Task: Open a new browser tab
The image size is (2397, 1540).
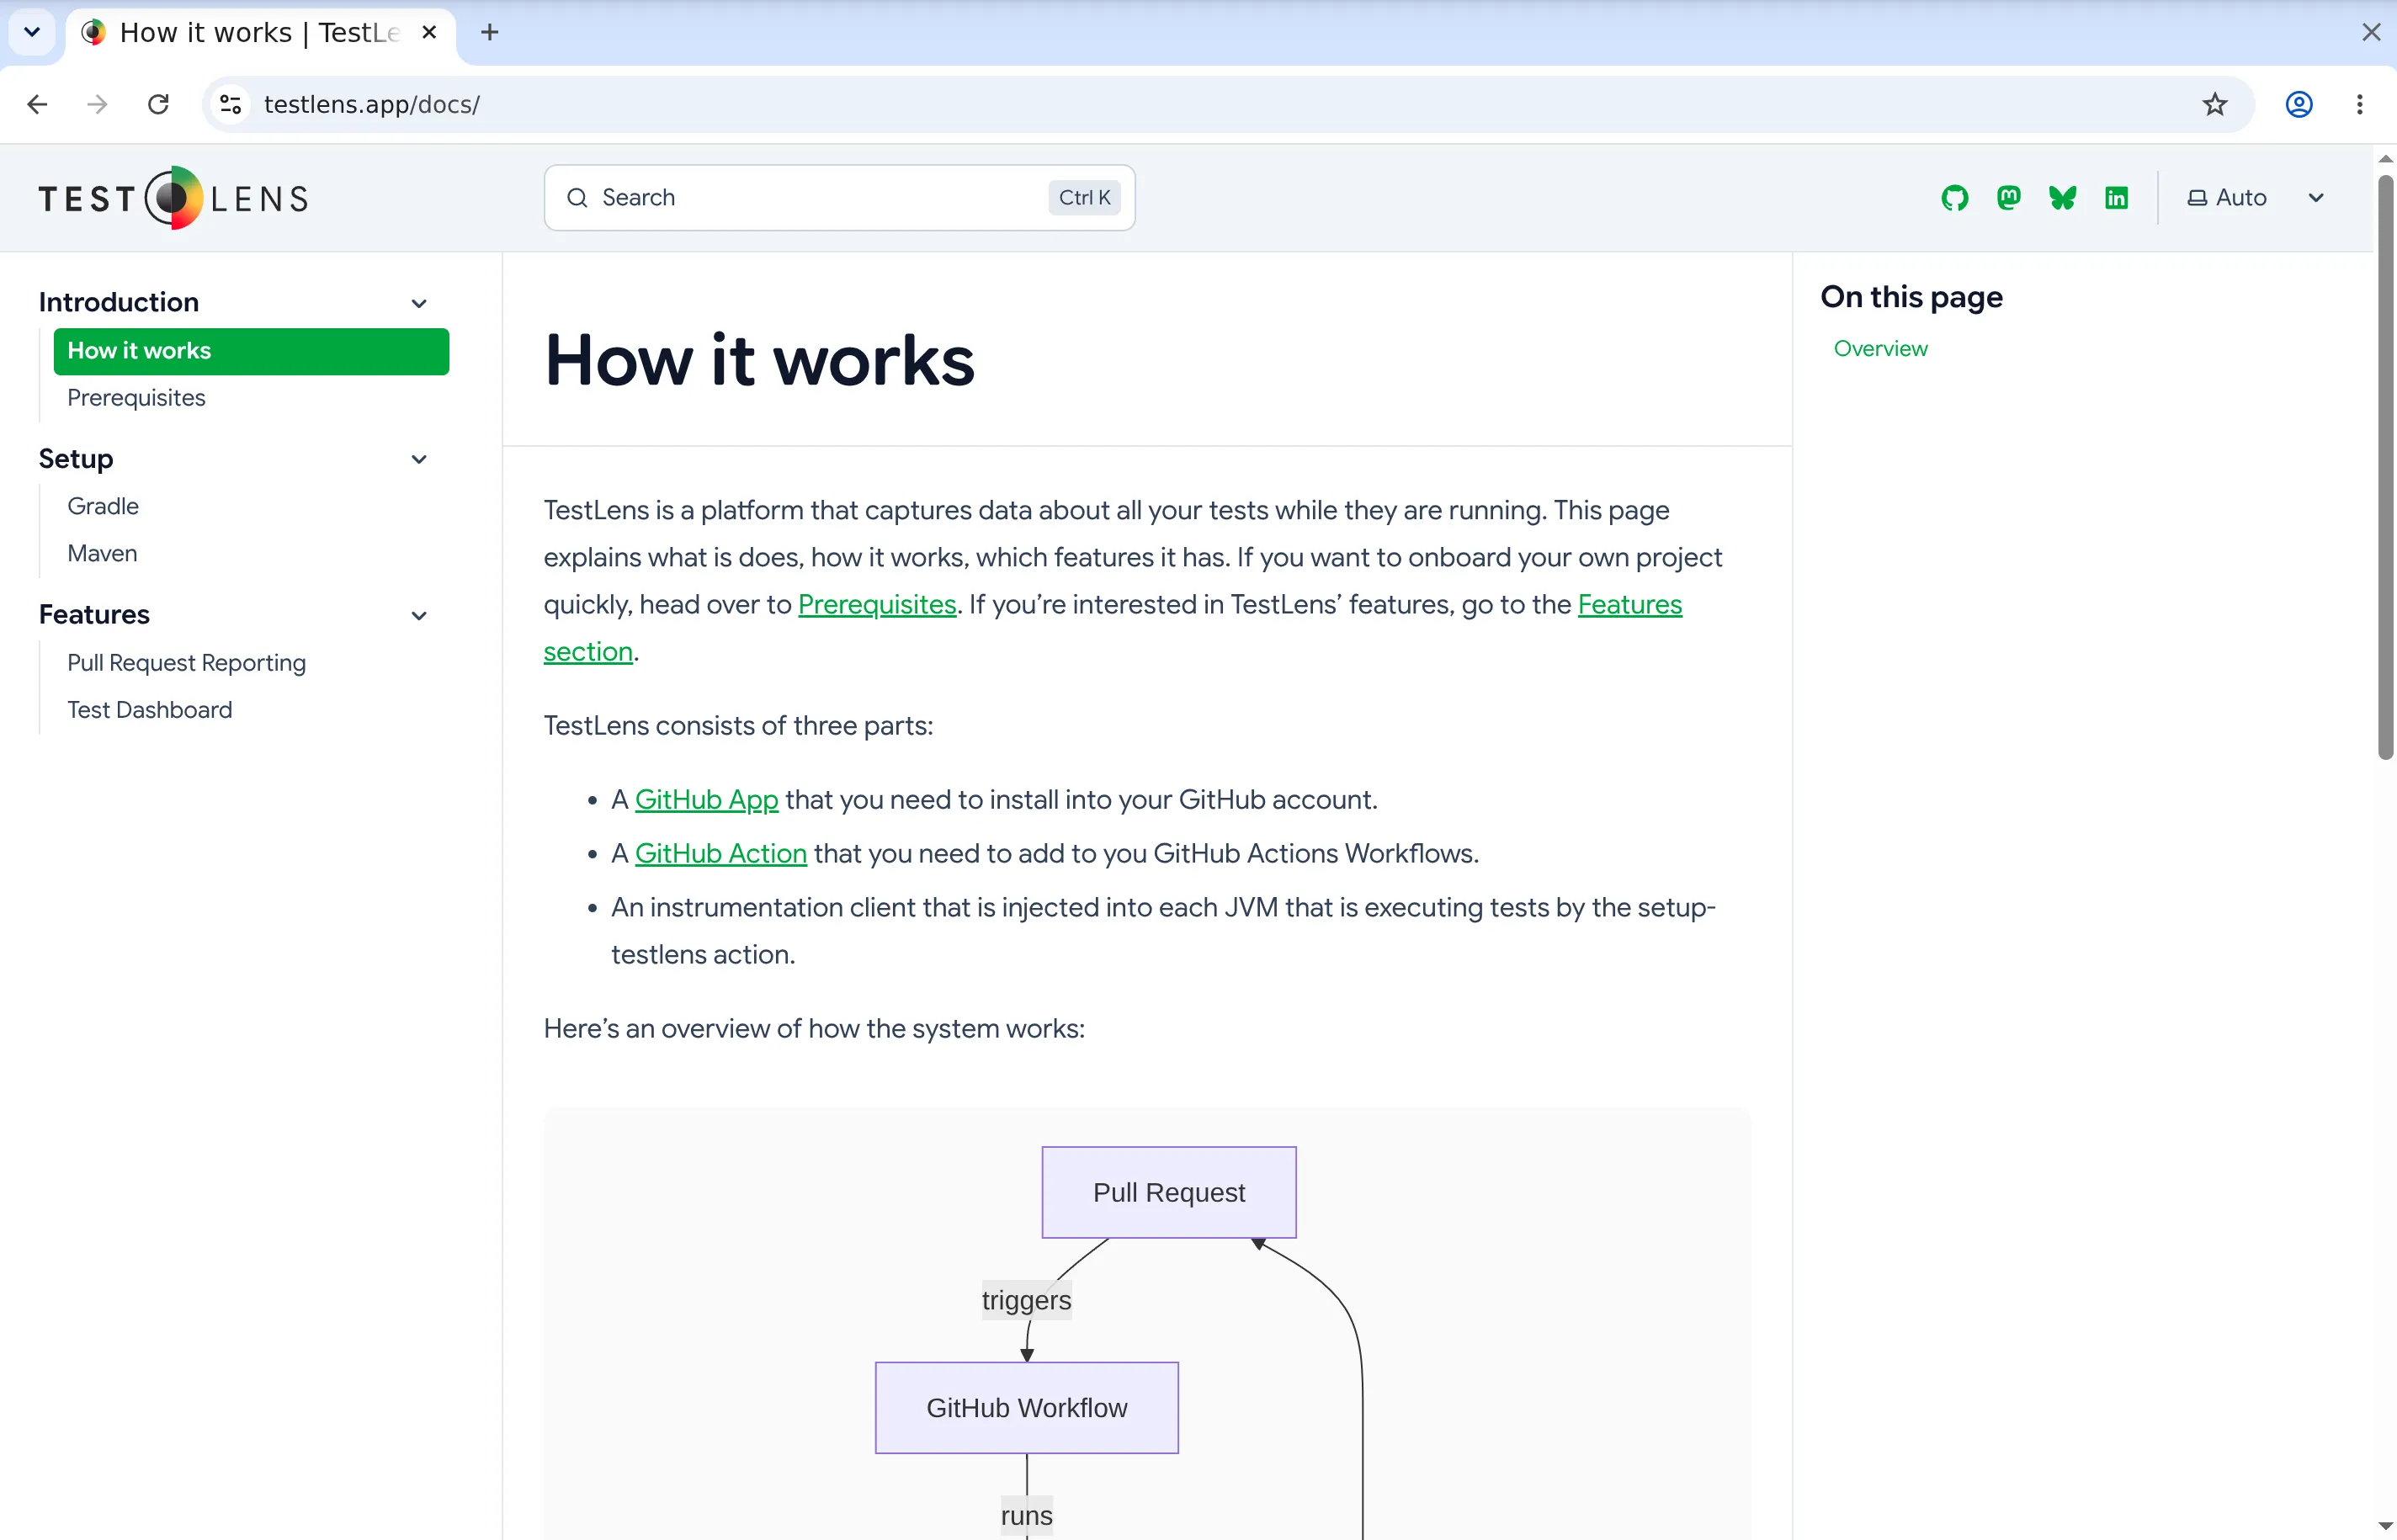Action: (x=490, y=32)
